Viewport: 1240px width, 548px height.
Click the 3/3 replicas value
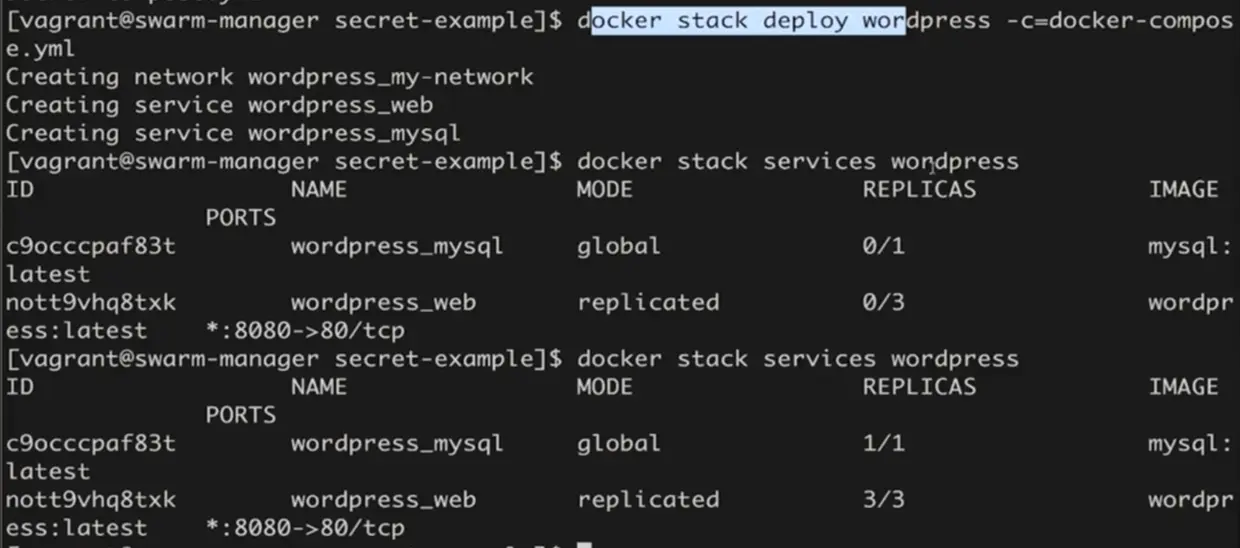[x=884, y=499]
